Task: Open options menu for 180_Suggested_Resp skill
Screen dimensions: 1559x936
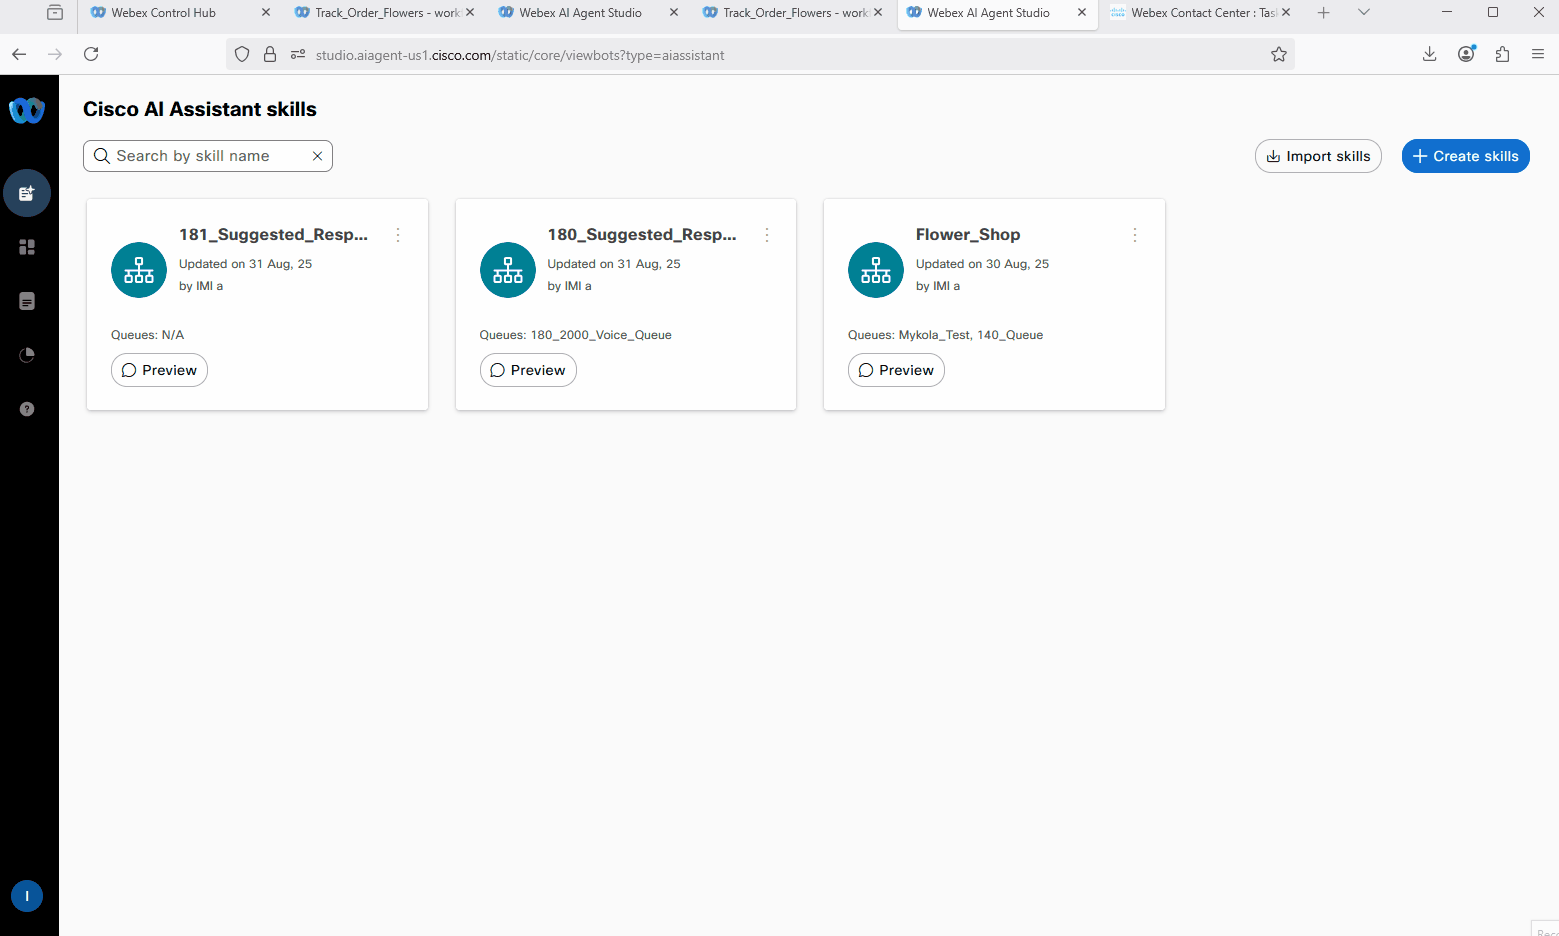Action: click(x=767, y=235)
